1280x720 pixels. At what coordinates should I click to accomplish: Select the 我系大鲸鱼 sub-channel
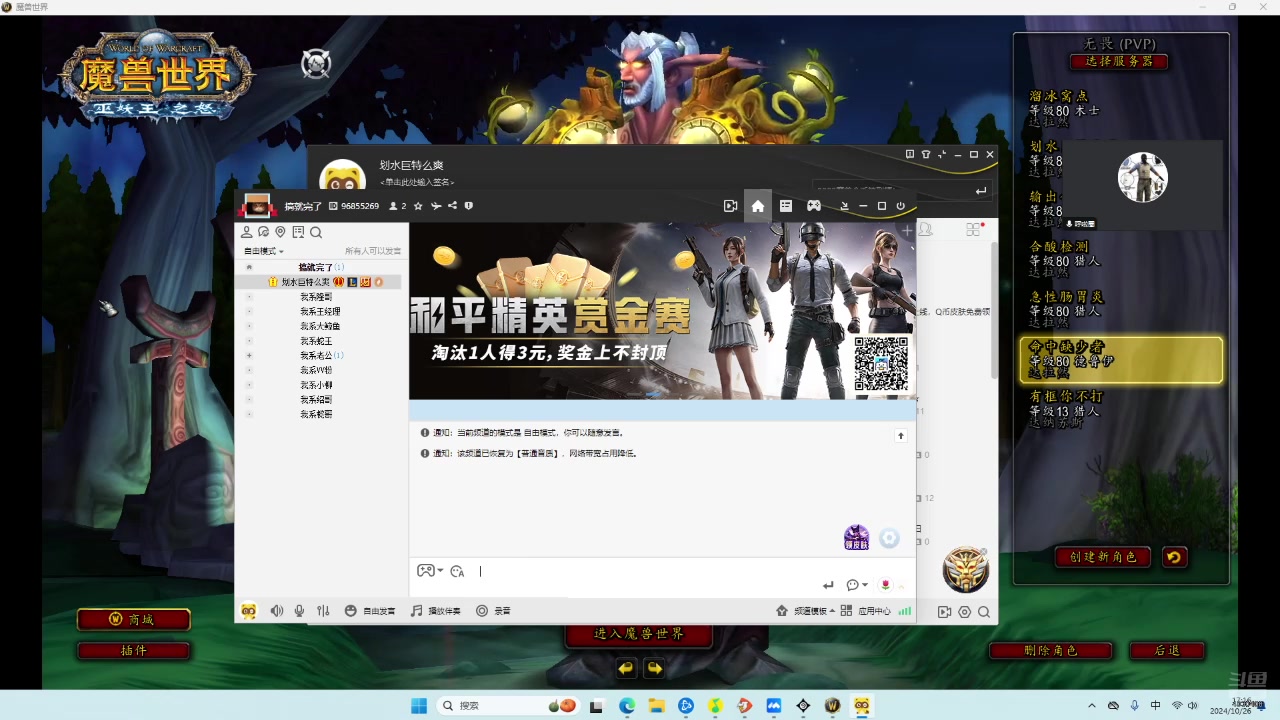coord(320,326)
